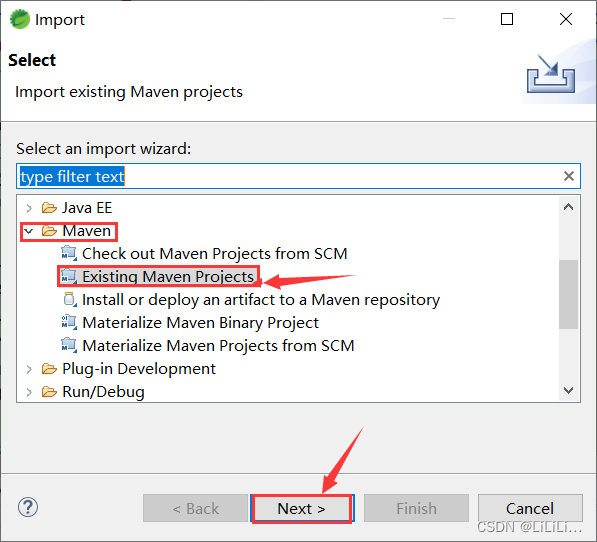Collapse the Maven tree node
This screenshot has height=542, width=597.
[x=29, y=231]
